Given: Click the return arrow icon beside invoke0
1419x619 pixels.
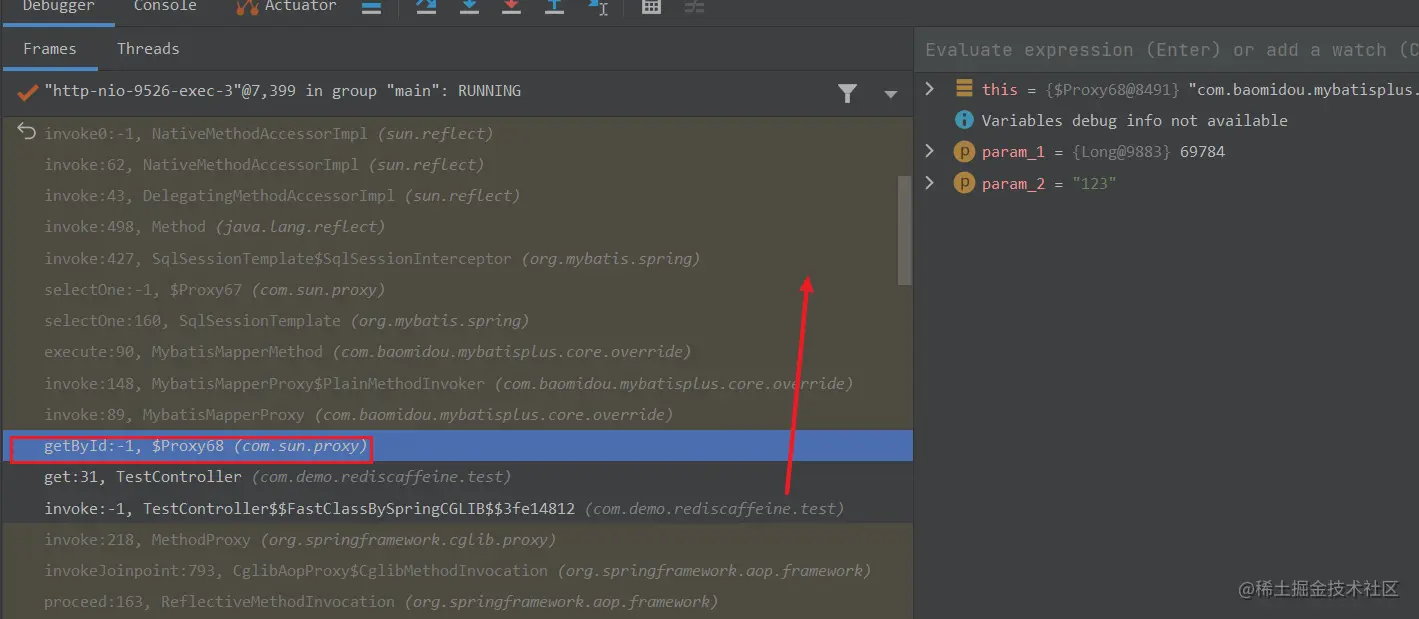Looking at the screenshot, I should coord(27,132).
